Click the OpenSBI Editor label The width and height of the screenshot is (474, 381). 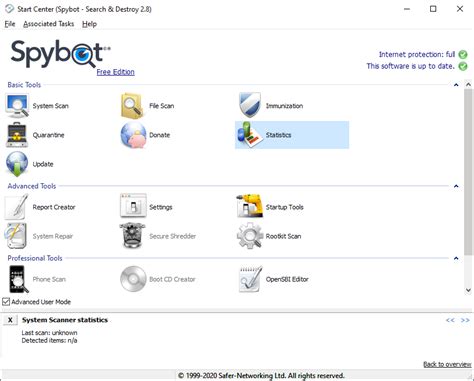[287, 279]
